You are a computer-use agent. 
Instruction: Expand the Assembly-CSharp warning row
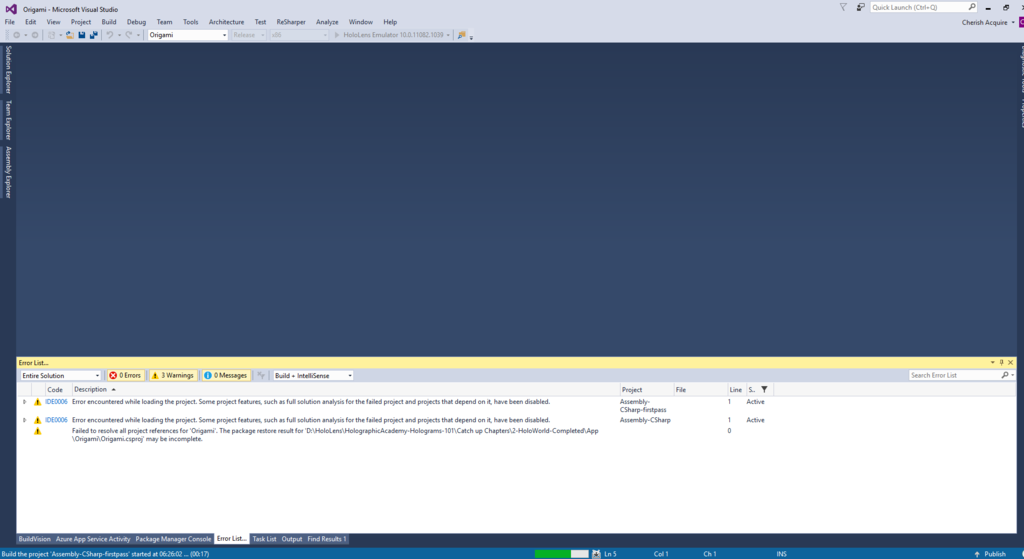(24, 421)
